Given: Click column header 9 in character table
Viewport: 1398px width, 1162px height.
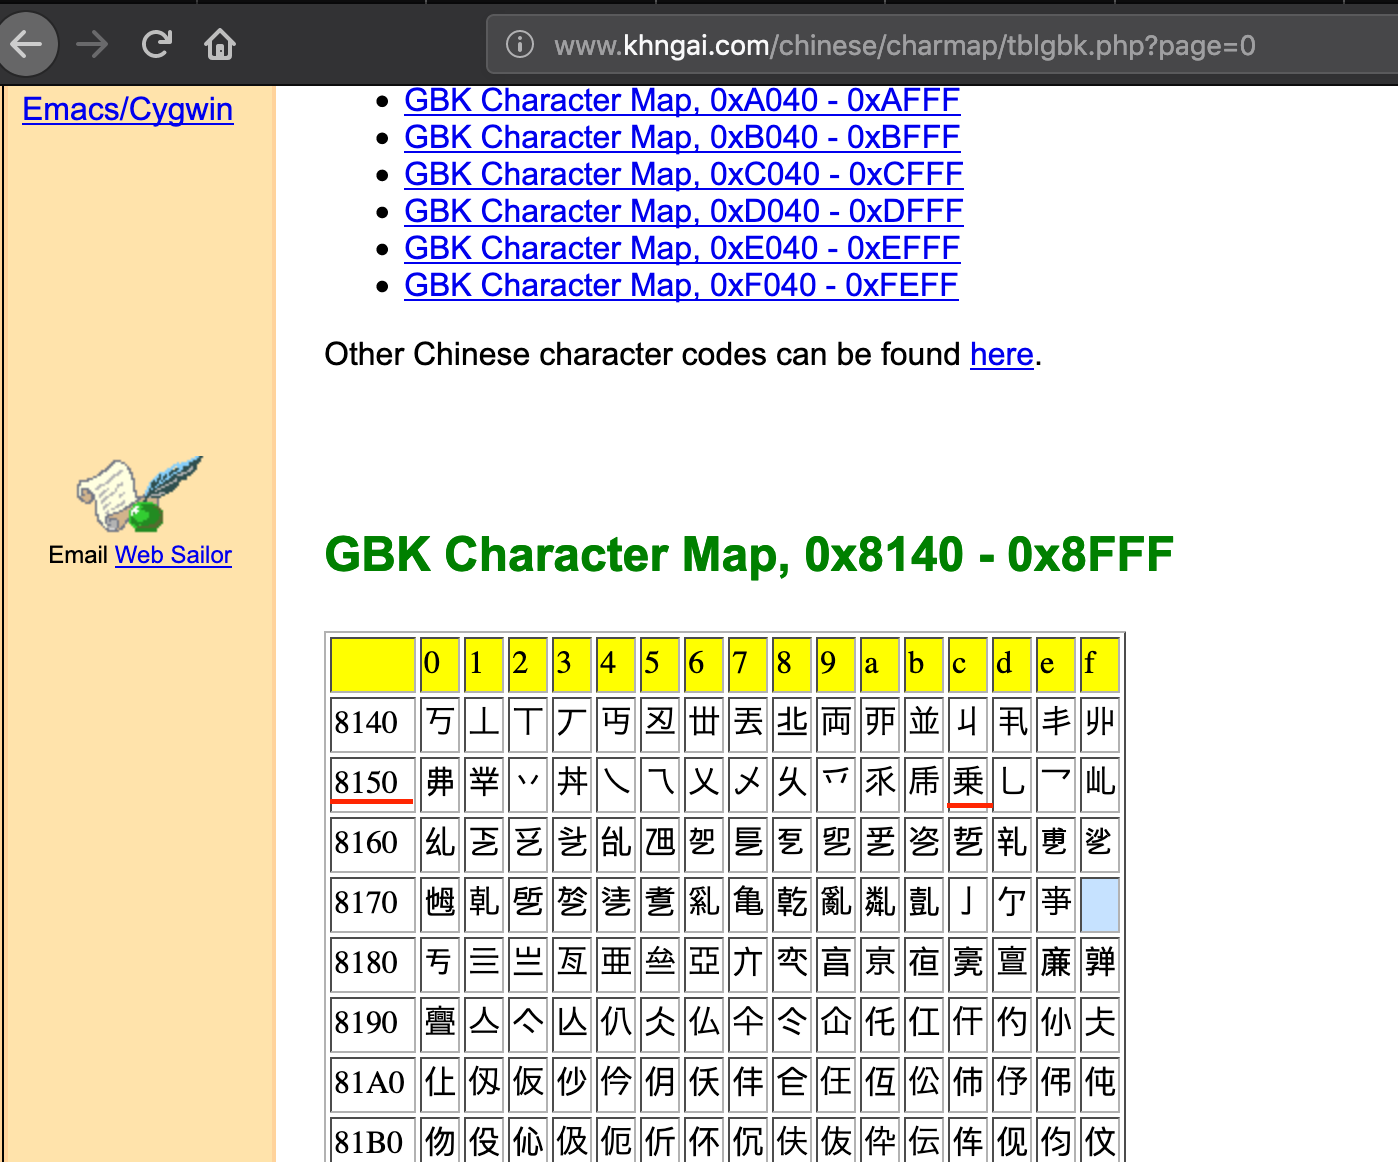Looking at the screenshot, I should 836,664.
